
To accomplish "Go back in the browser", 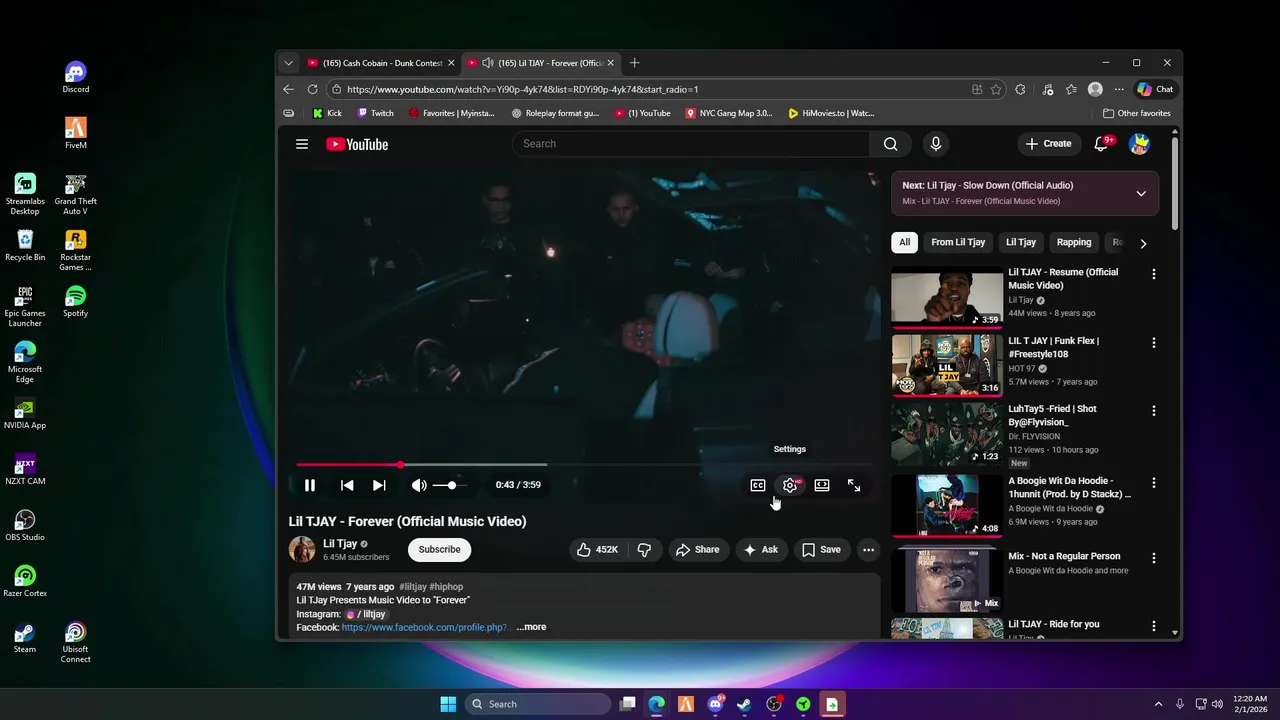I will pos(288,89).
